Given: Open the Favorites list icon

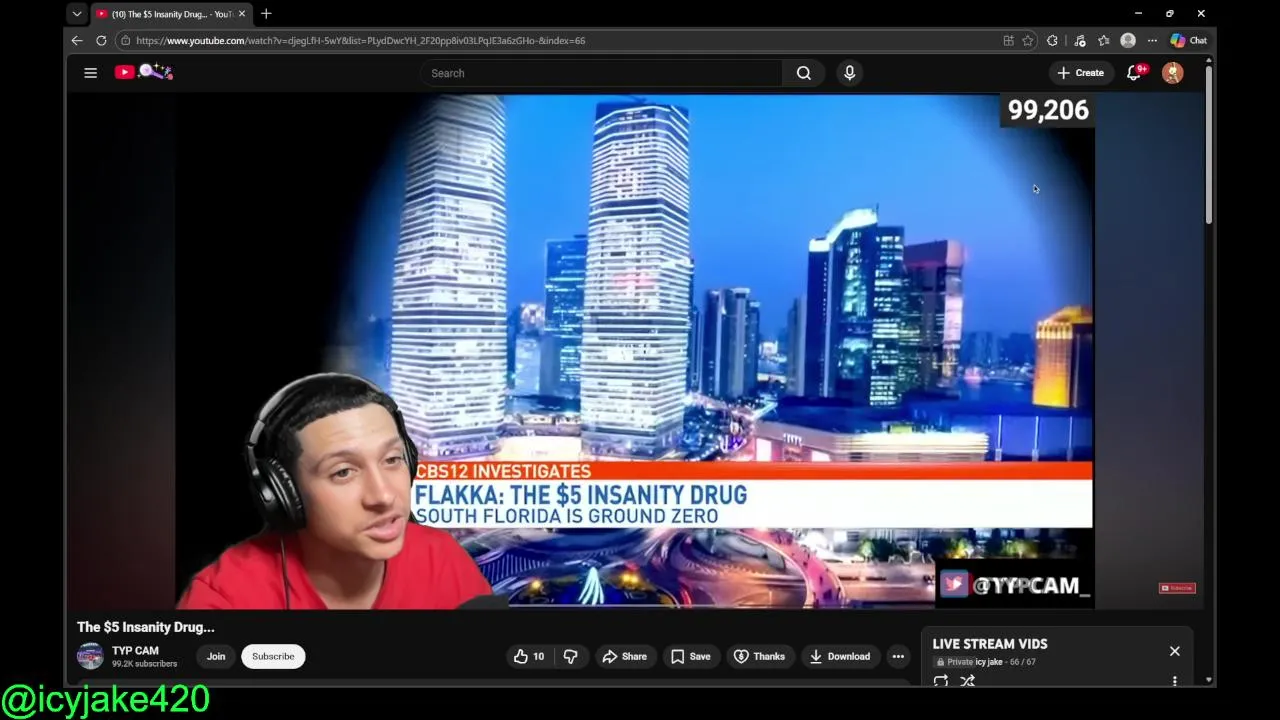Looking at the screenshot, I should pos(1103,40).
